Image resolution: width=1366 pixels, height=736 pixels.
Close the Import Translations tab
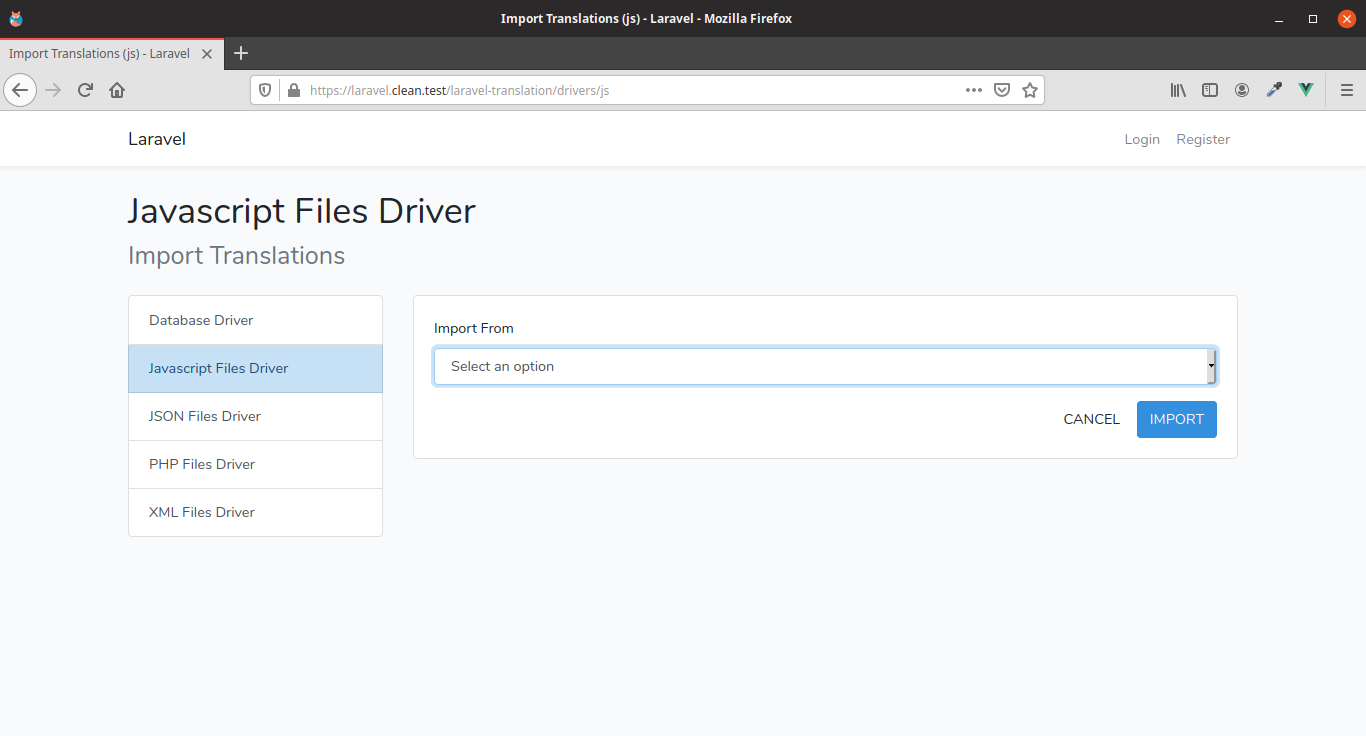[x=207, y=54]
